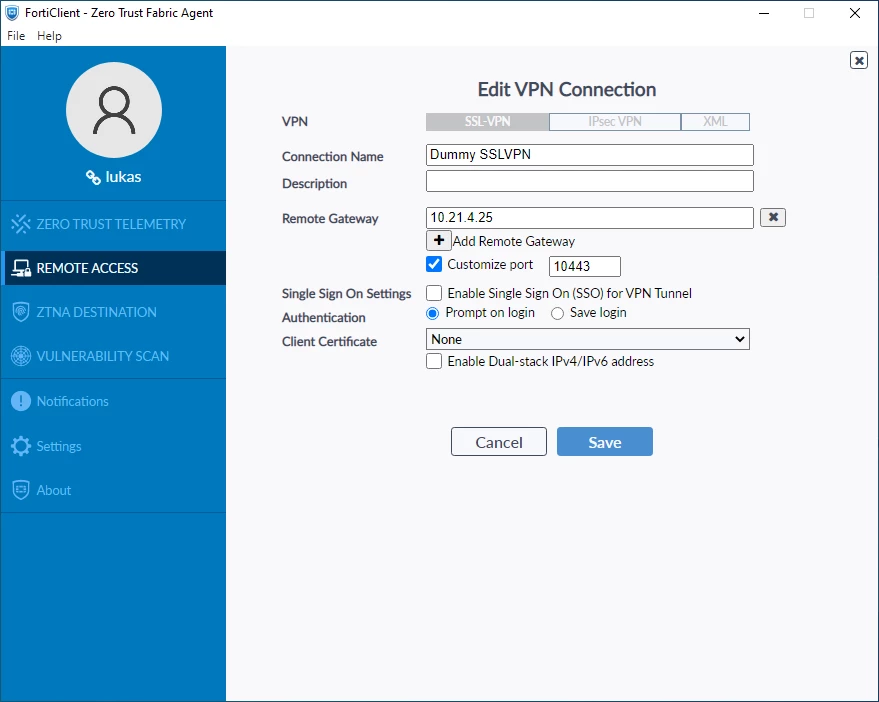Click the plus icon to add remote gateway
Viewport: 879px width, 702px height.
(438, 241)
